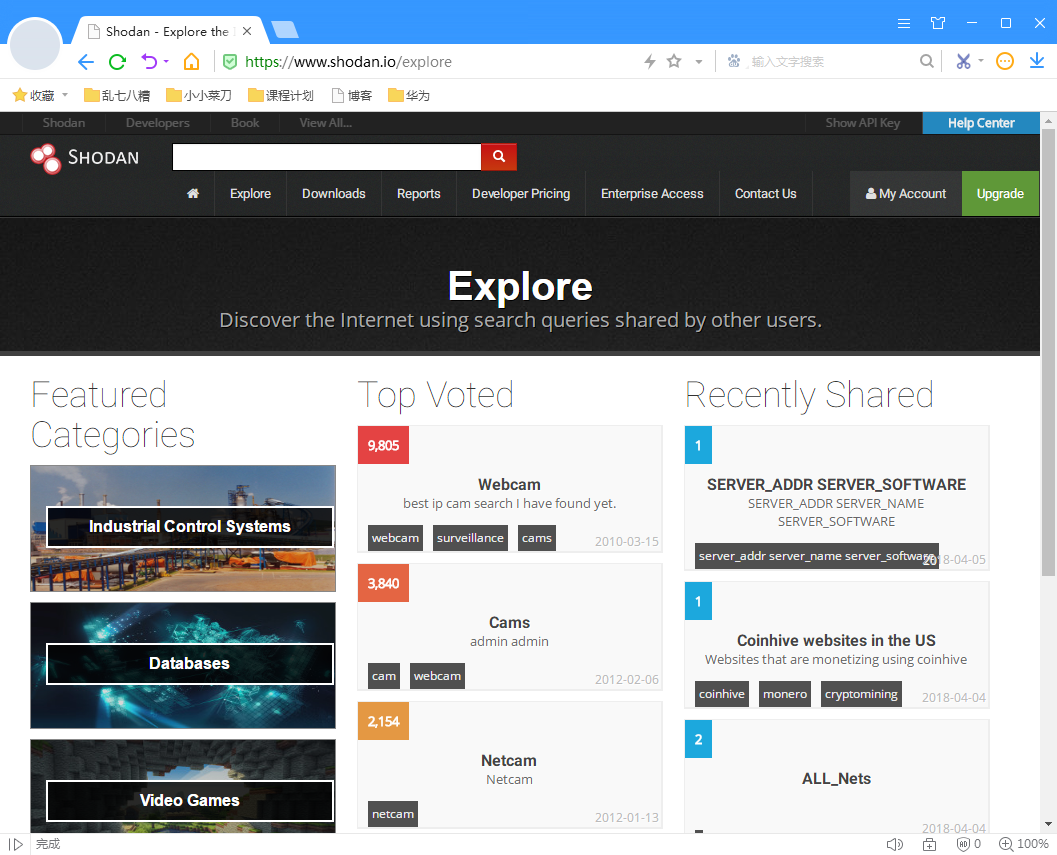The image size is (1057, 855).
Task: Click into the Shodan search field
Action: tap(327, 156)
